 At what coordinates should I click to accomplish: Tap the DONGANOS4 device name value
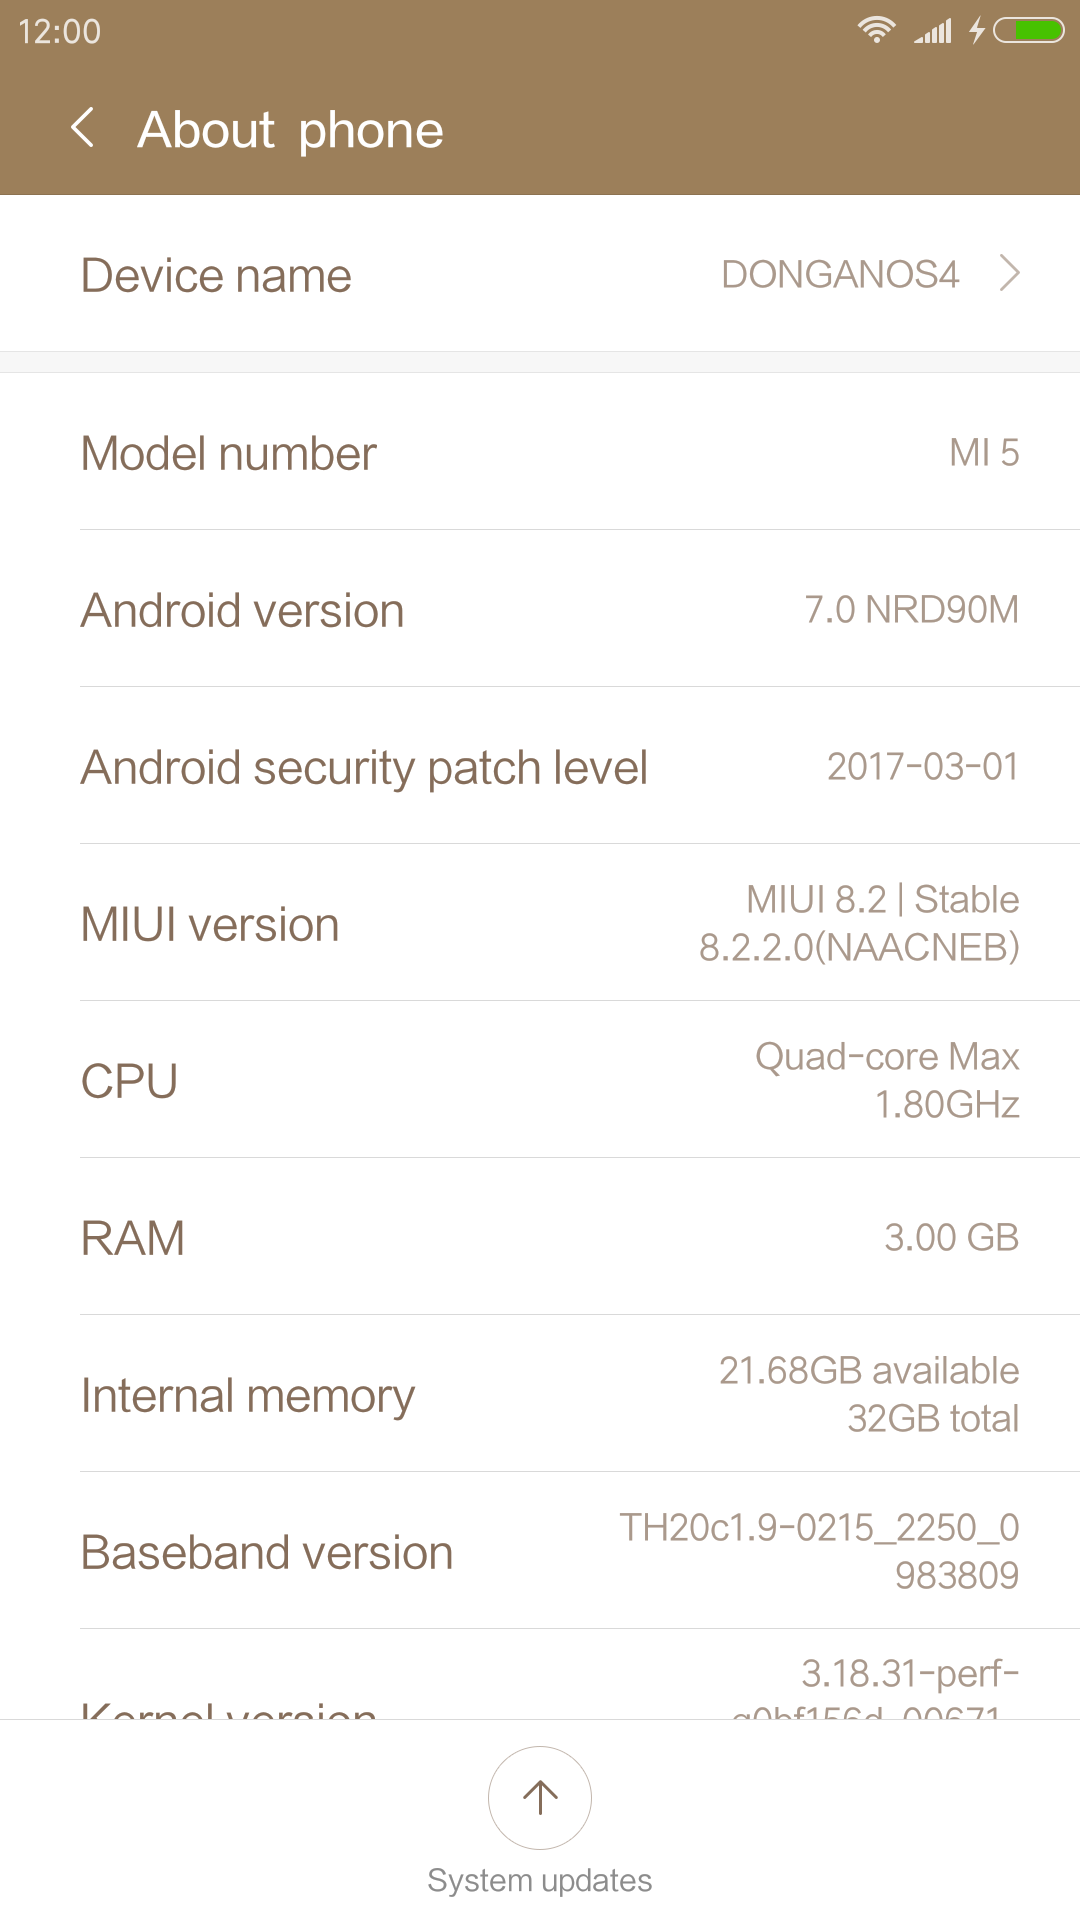840,274
